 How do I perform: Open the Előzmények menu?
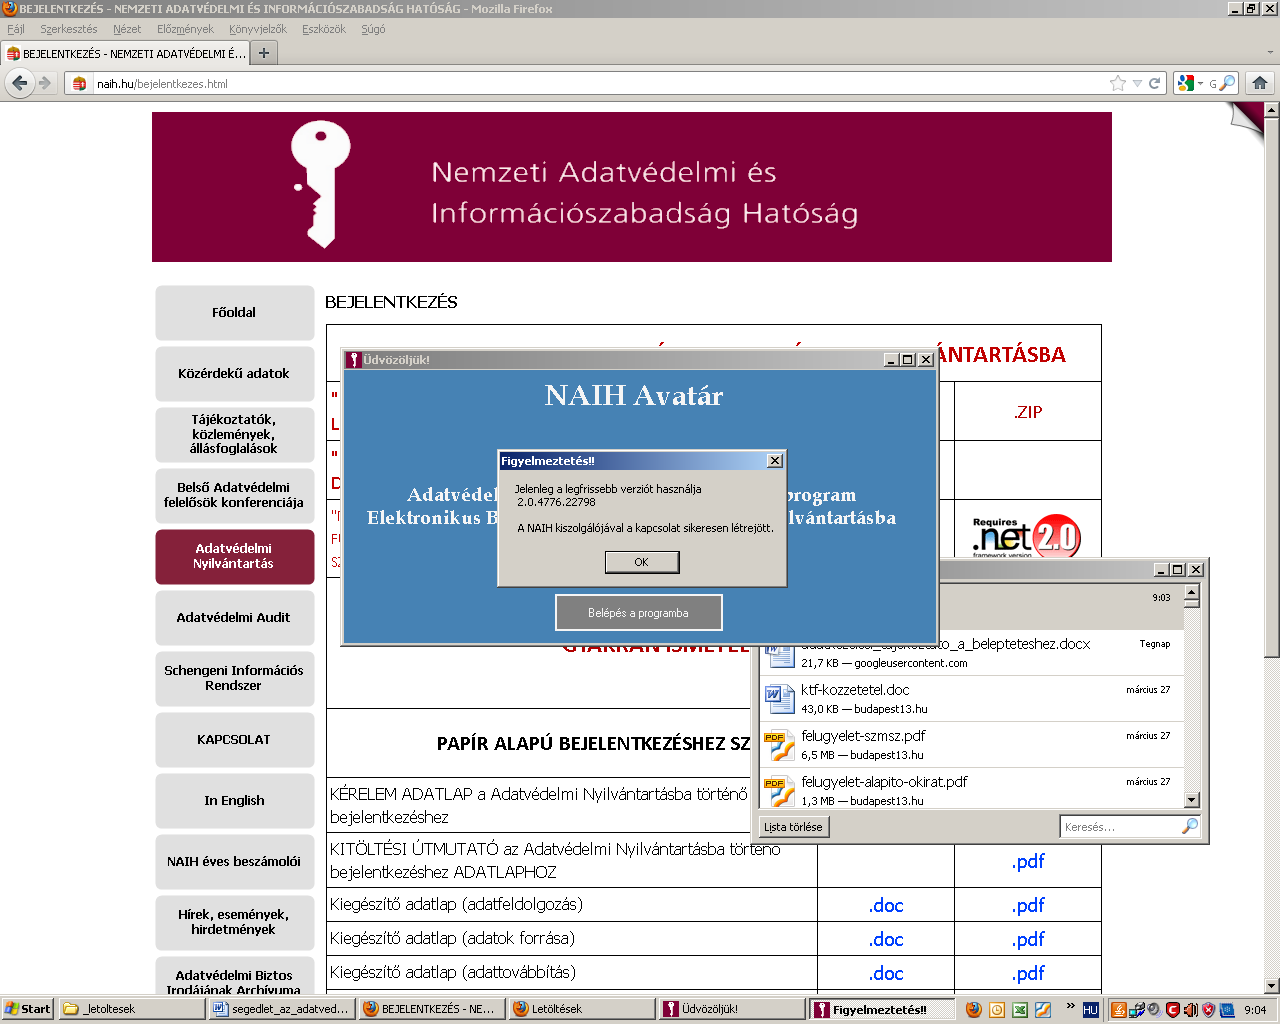tap(186, 29)
